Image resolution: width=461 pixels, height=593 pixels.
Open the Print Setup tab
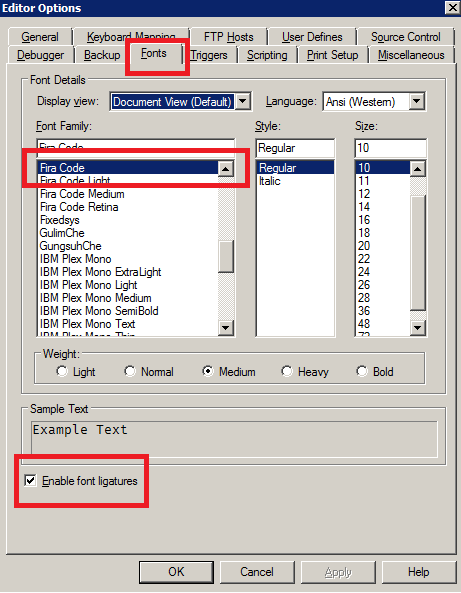[x=332, y=55]
